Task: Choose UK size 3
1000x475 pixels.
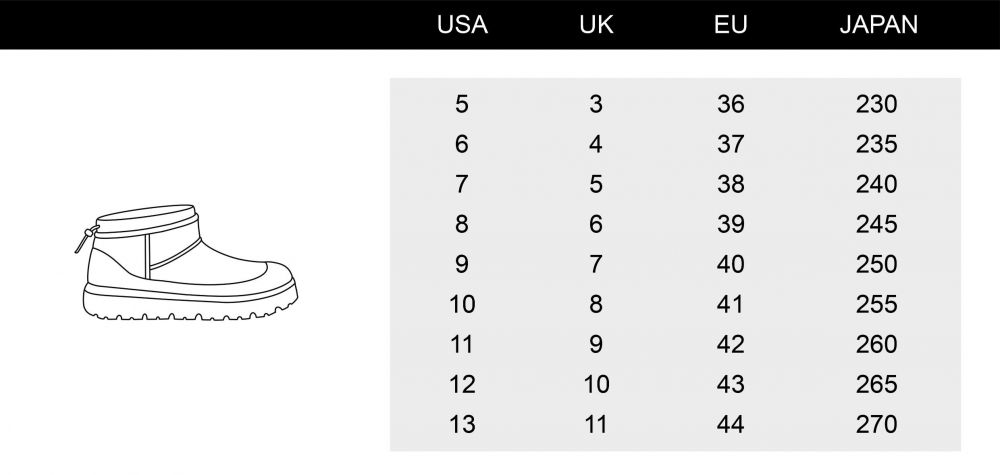Action: tap(596, 104)
